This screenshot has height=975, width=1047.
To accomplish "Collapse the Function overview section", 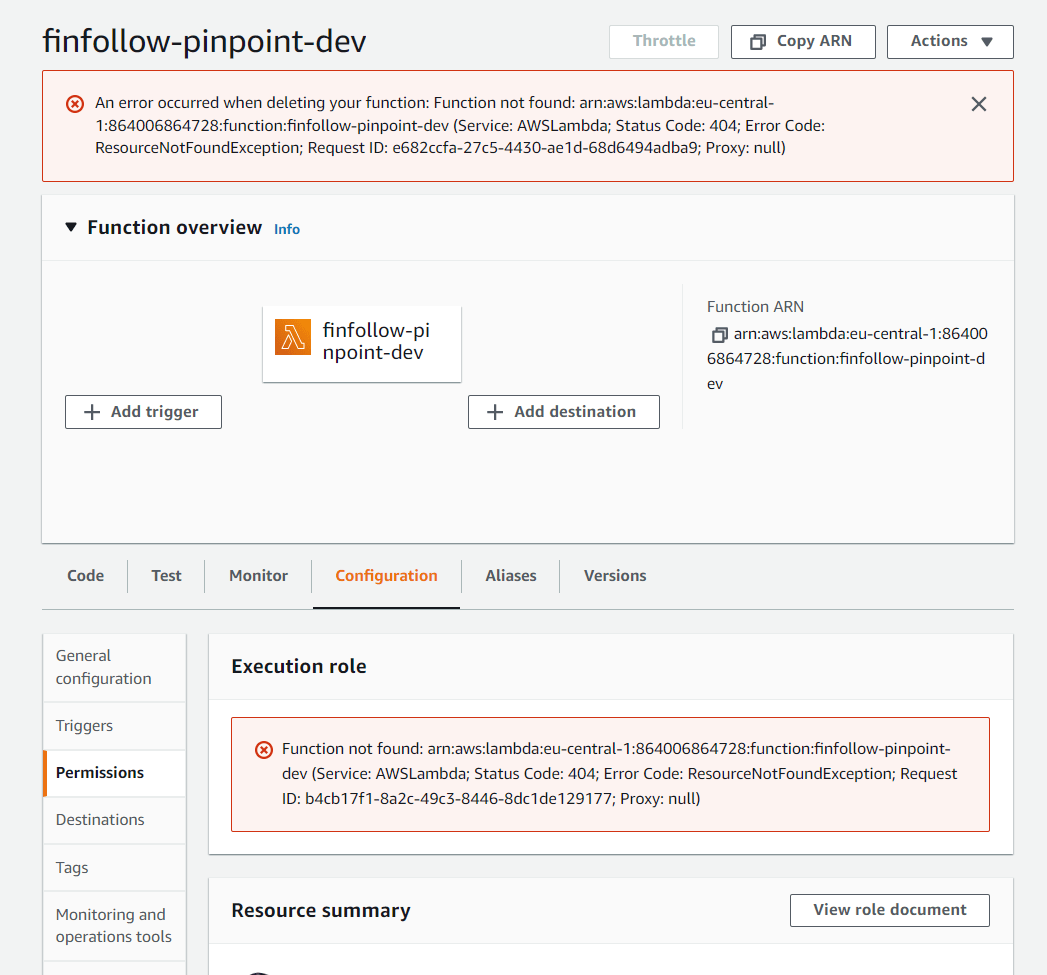I will [x=70, y=227].
